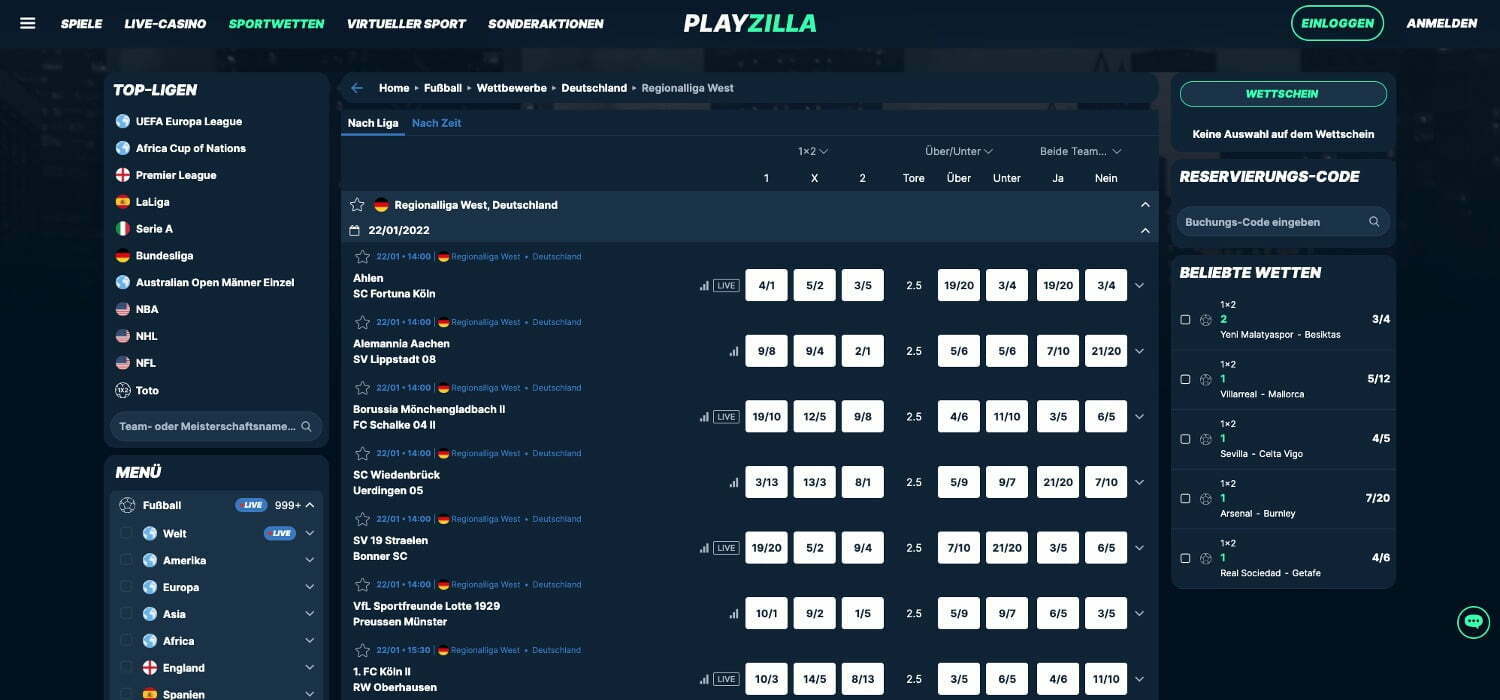Open statistics icon for Alemannia Aachen match
Image resolution: width=1500 pixels, height=700 pixels.
(734, 352)
